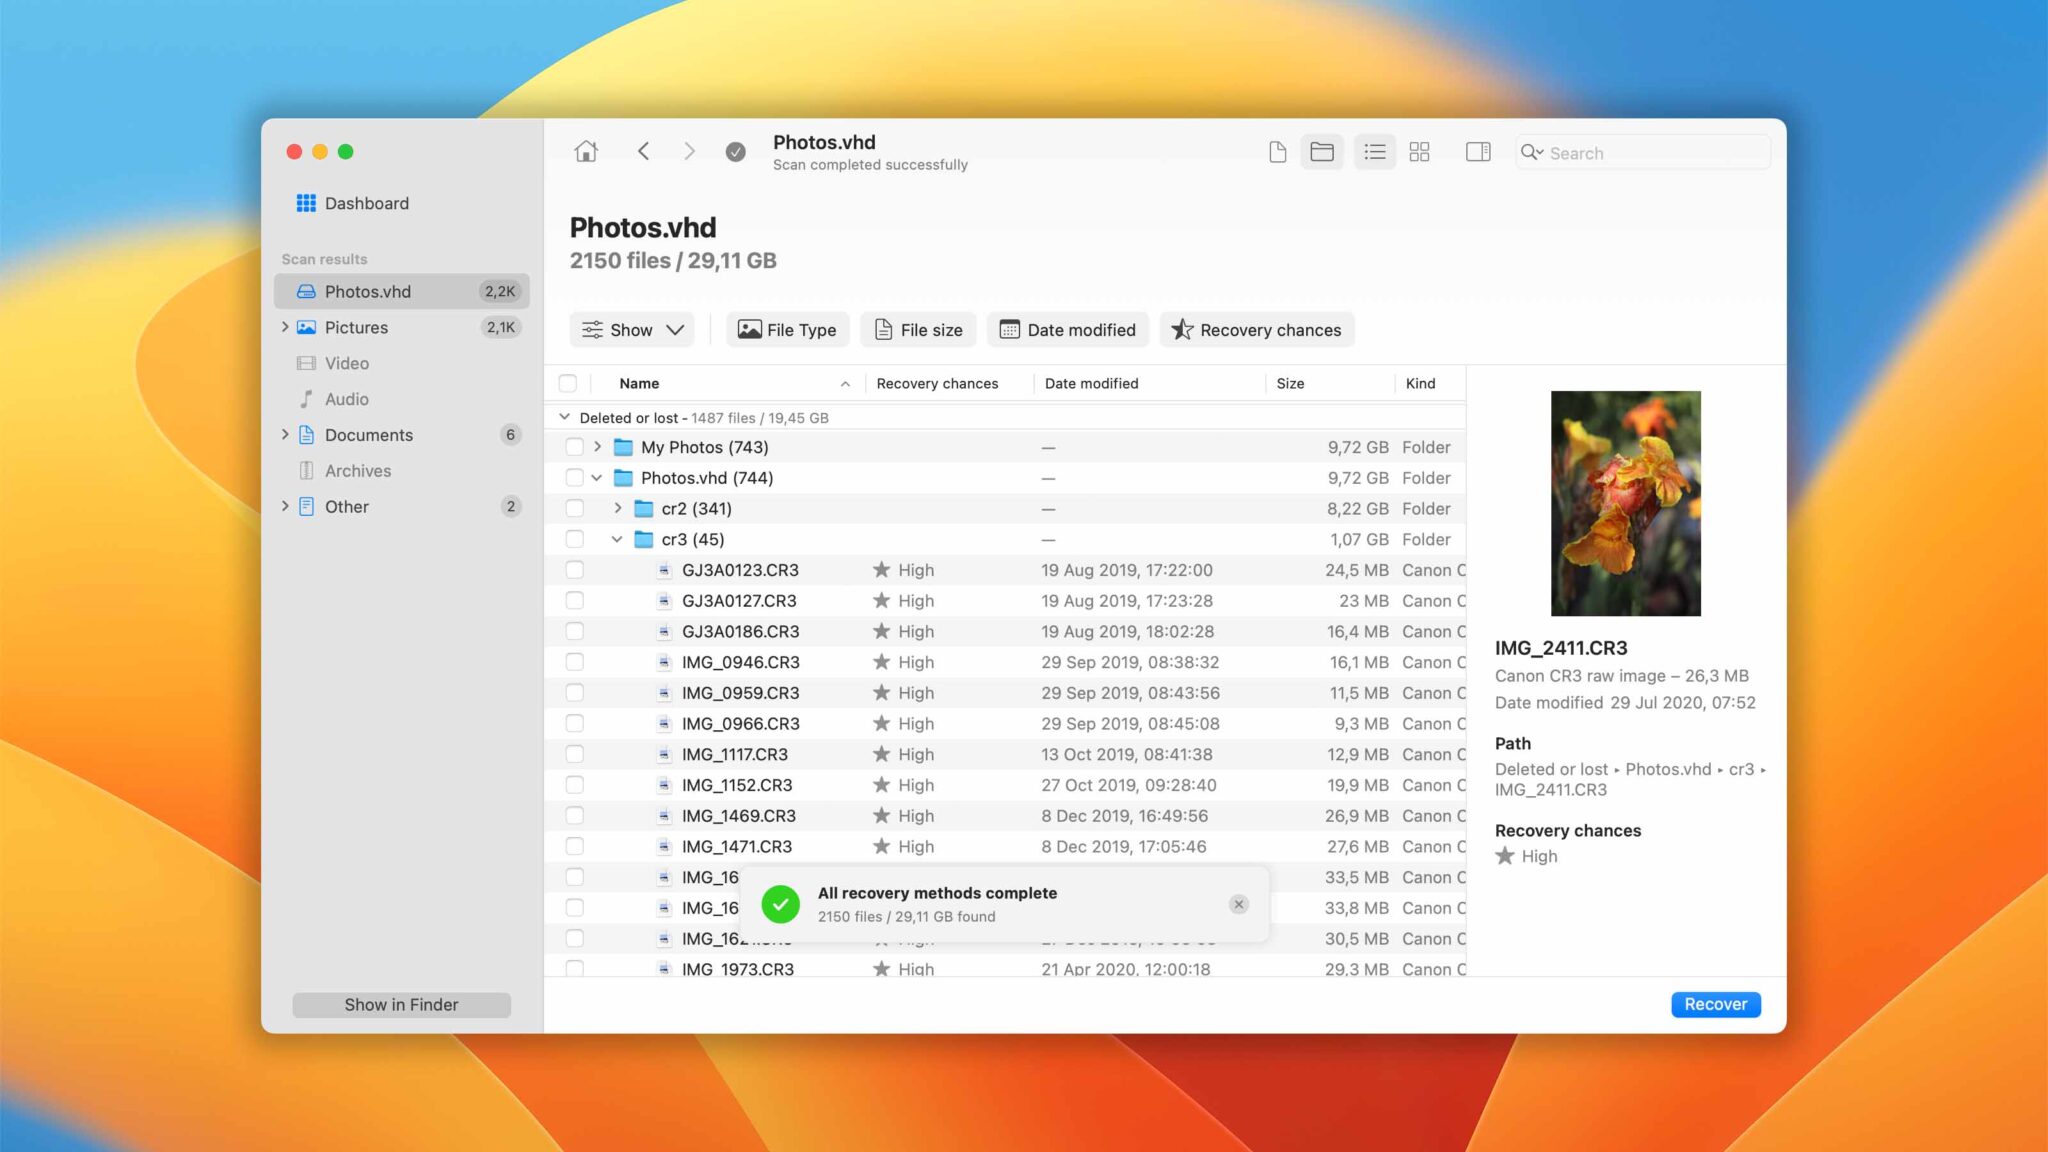2048x1152 pixels.
Task: Expand the My Photos folder
Action: [598, 447]
